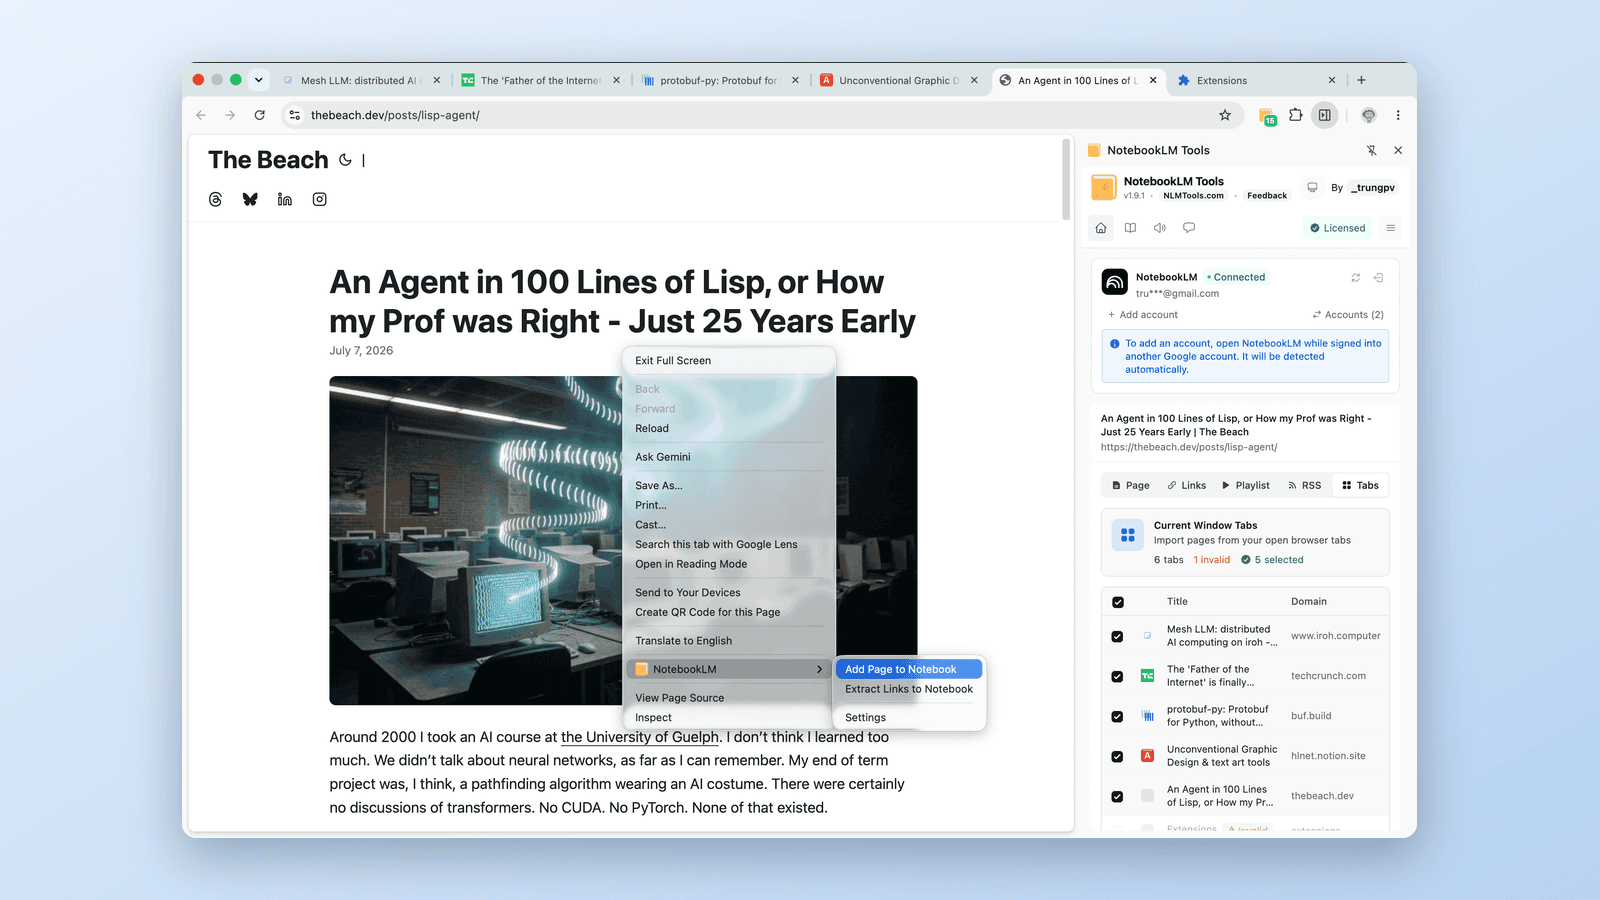Choose Inspect from context menu
Screen dimensions: 1600x900
click(730, 717)
